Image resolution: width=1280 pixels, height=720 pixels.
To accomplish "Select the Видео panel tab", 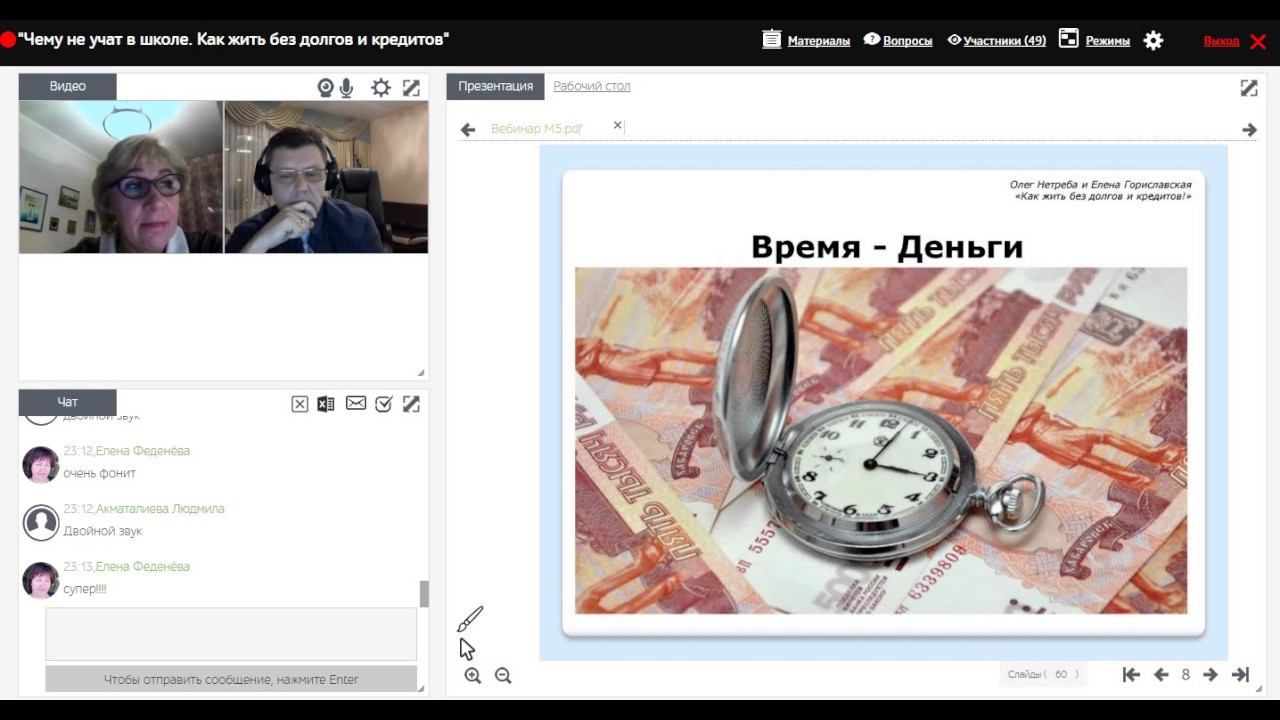I will pos(68,86).
